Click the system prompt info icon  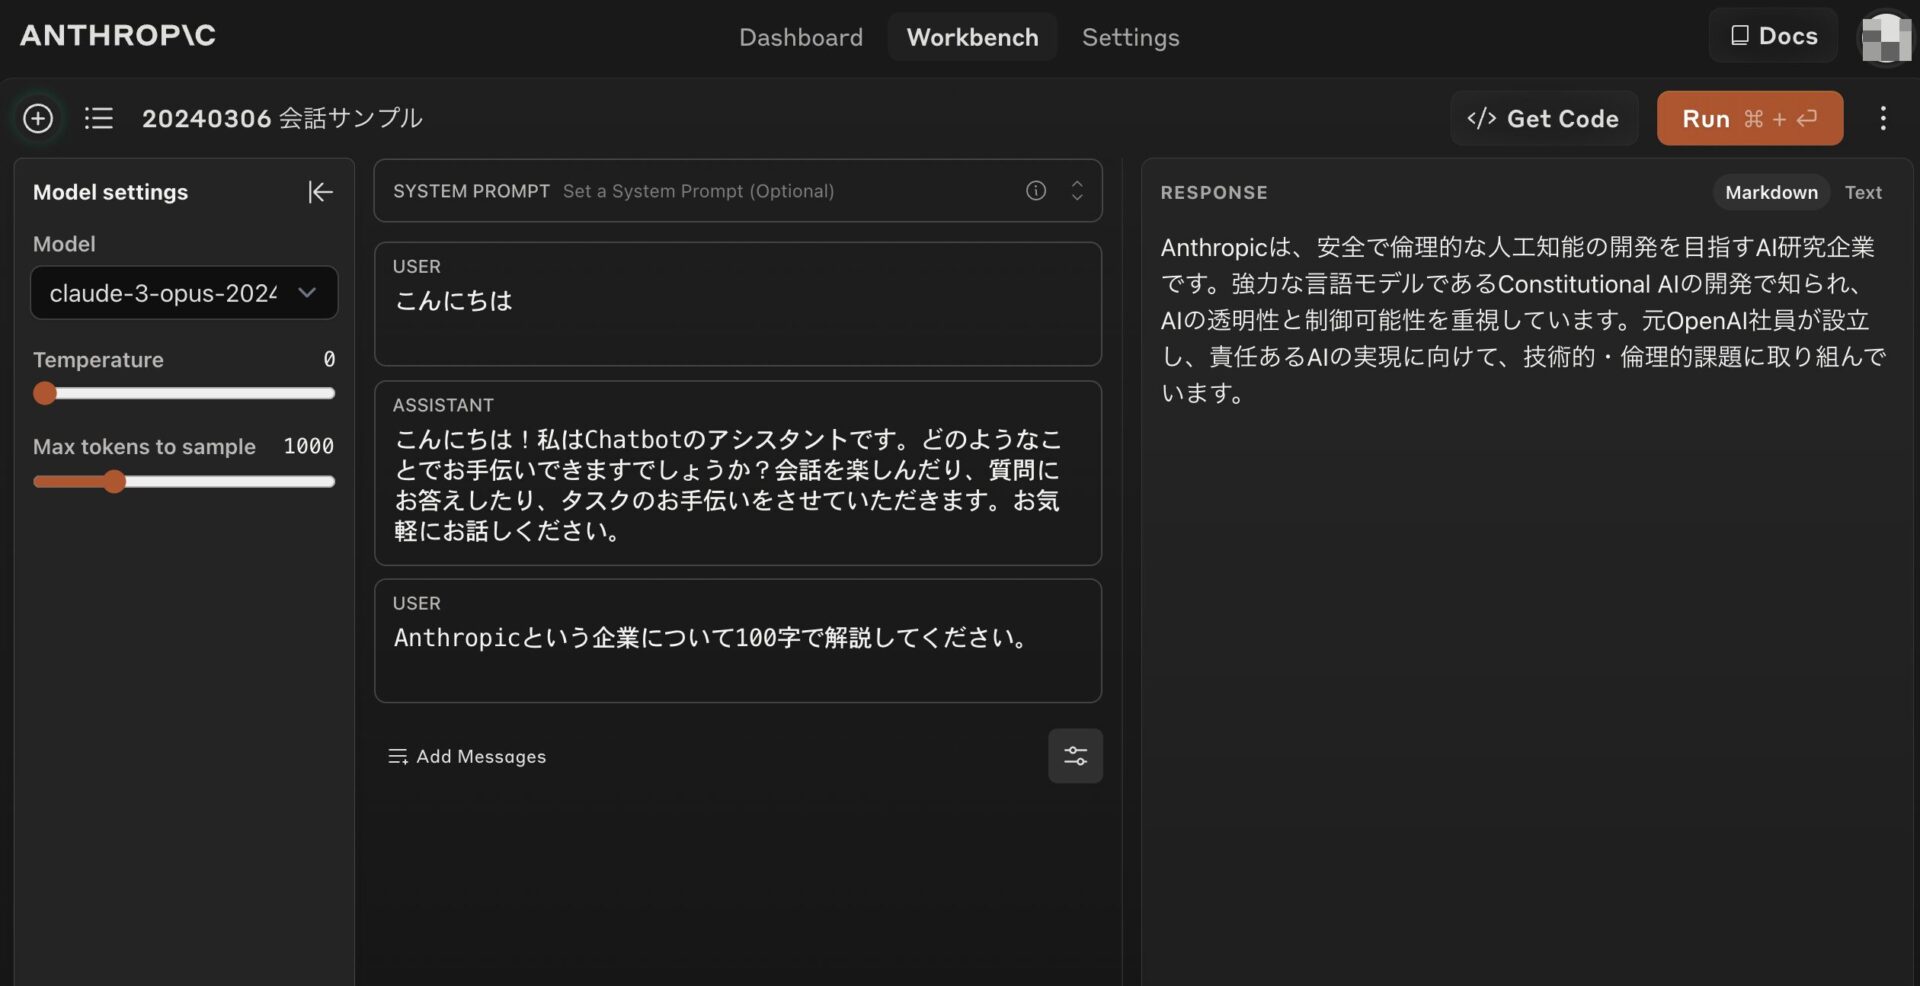point(1036,191)
